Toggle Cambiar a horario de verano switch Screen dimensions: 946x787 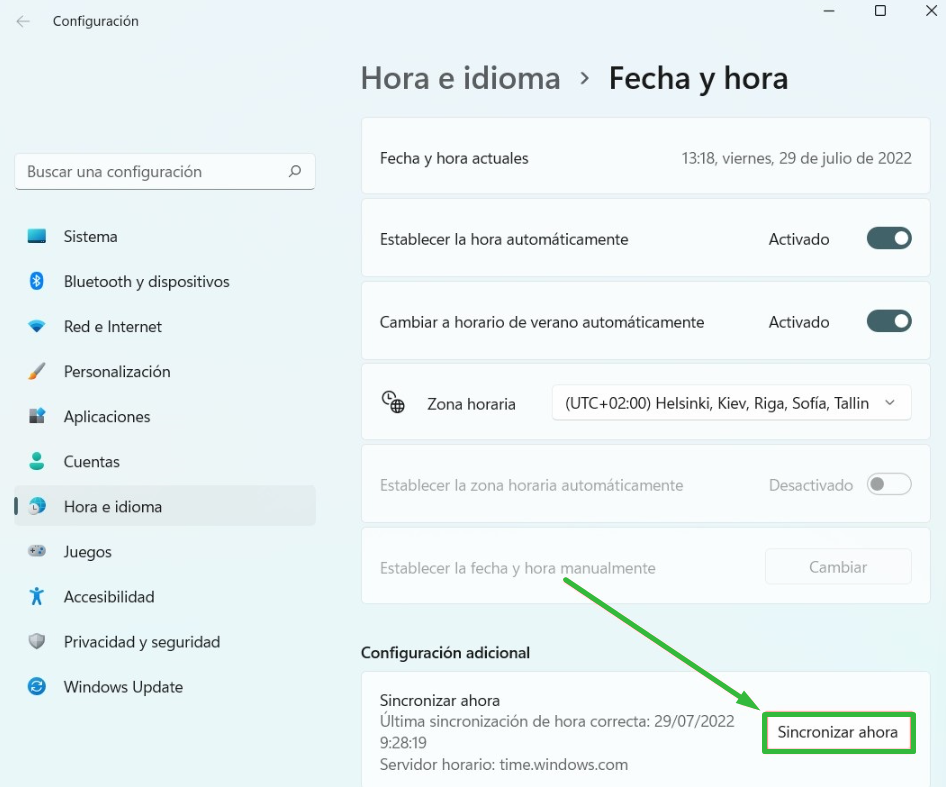click(x=889, y=321)
